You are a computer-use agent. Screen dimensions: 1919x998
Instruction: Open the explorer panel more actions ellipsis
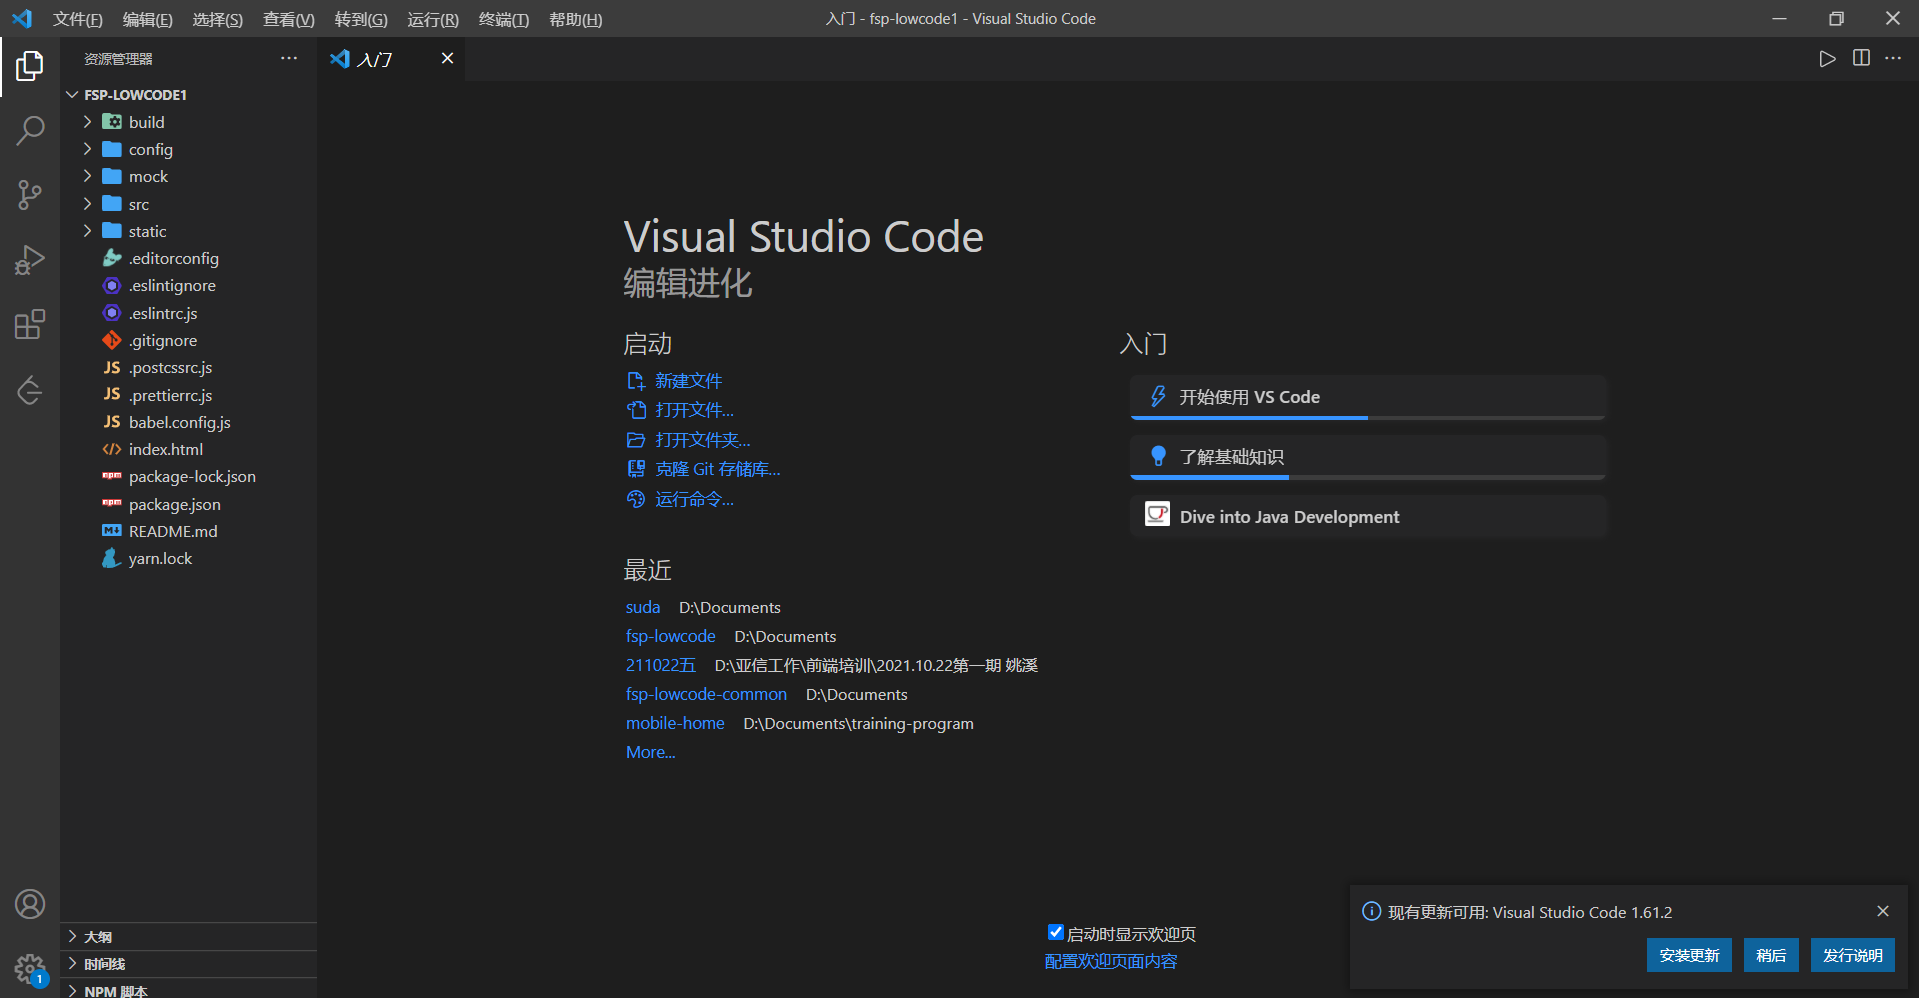(289, 58)
